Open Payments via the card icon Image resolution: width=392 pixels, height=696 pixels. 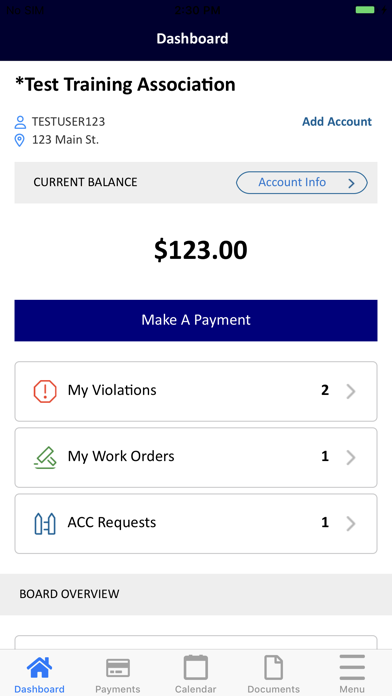[x=118, y=668]
